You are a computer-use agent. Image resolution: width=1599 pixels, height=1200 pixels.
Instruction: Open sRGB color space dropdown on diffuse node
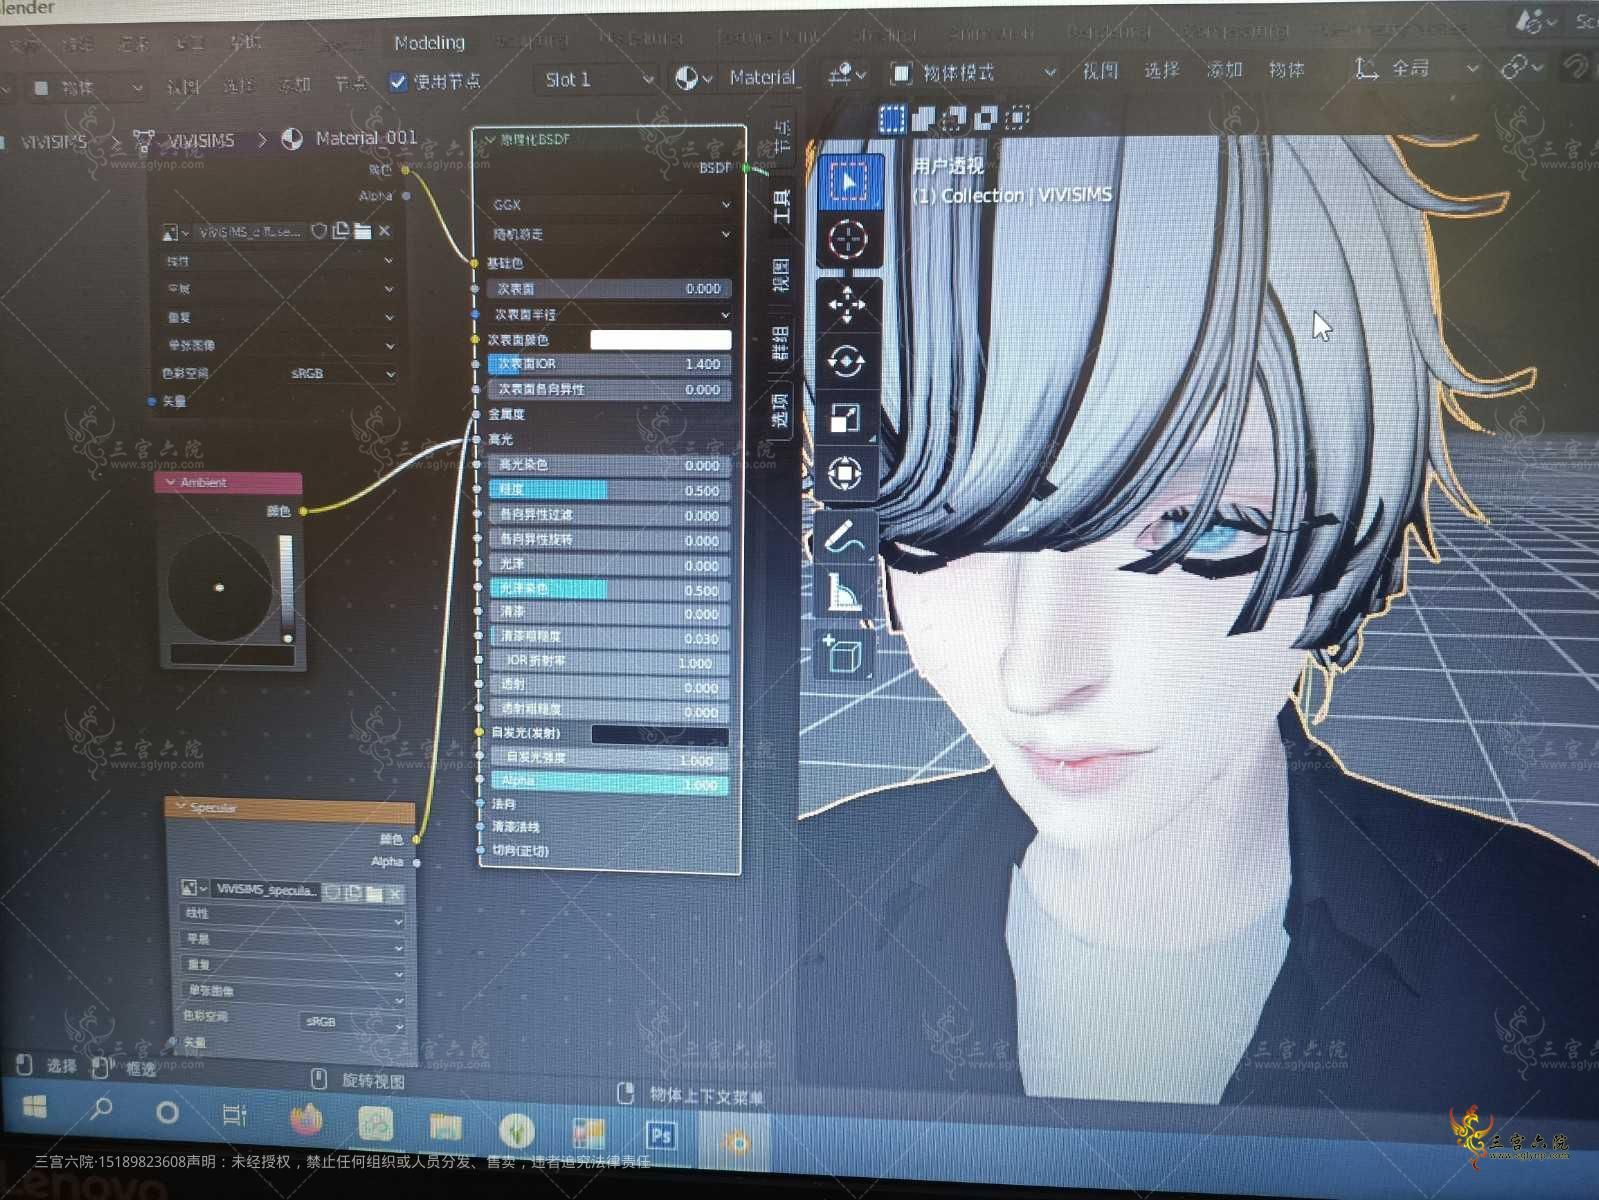[x=340, y=373]
